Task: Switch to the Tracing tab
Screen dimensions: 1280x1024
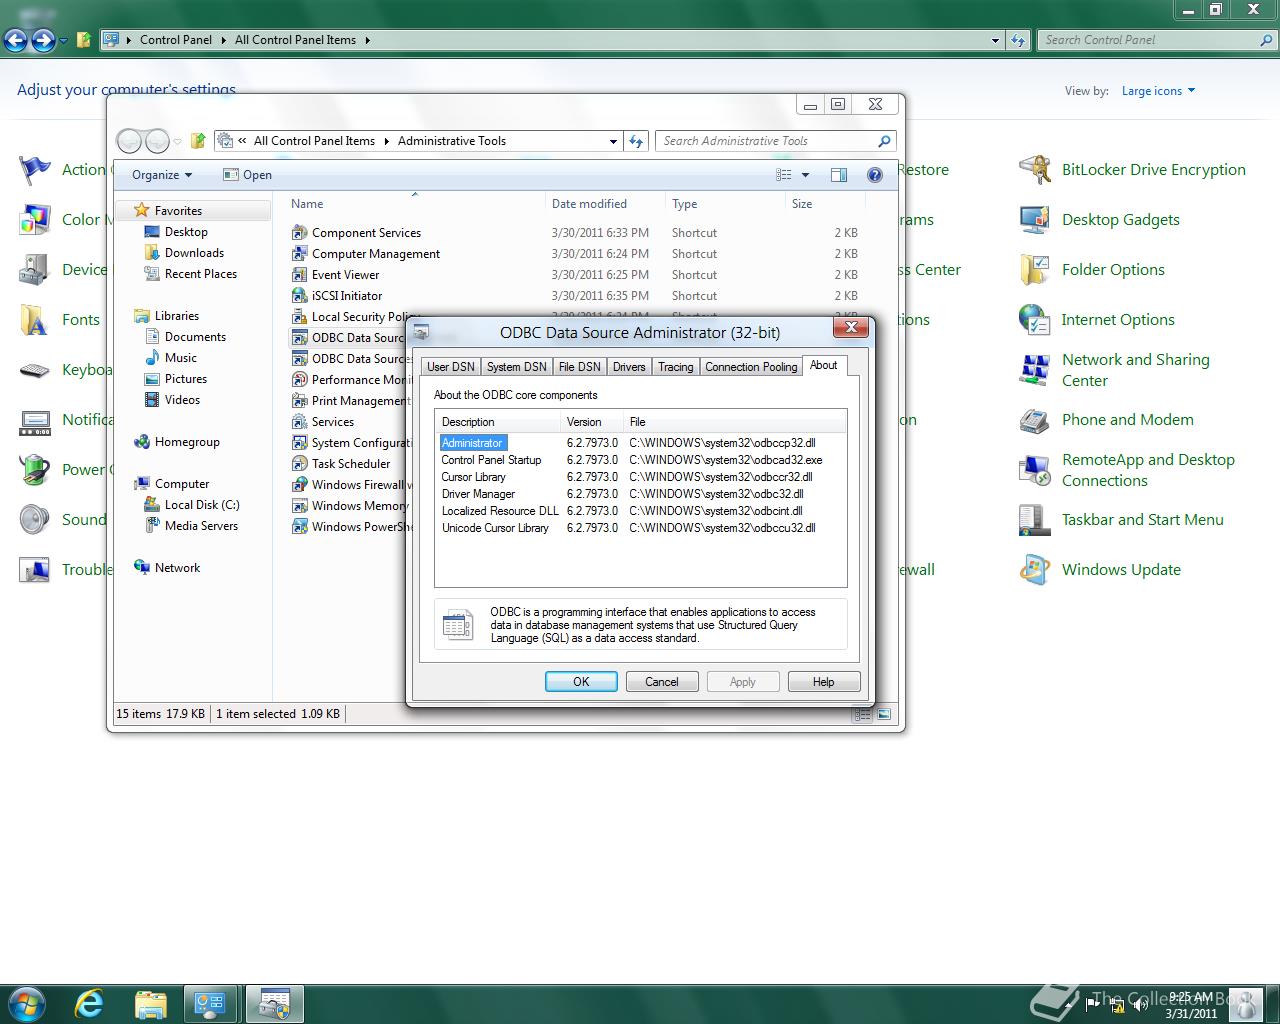Action: pyautogui.click(x=675, y=367)
